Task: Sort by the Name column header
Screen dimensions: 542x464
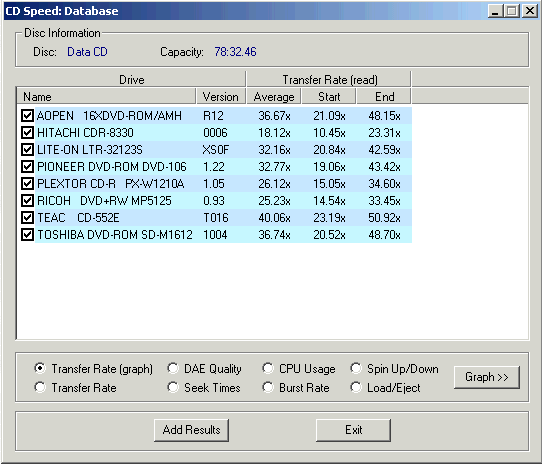Action: point(106,96)
